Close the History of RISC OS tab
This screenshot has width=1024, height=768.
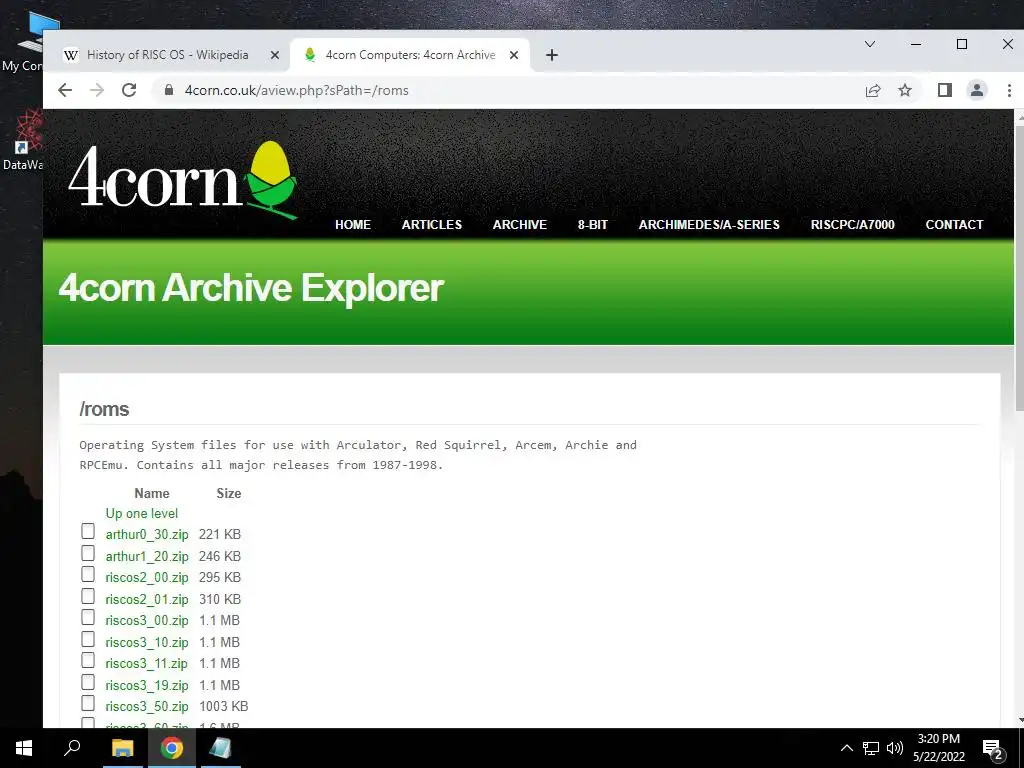coord(275,55)
